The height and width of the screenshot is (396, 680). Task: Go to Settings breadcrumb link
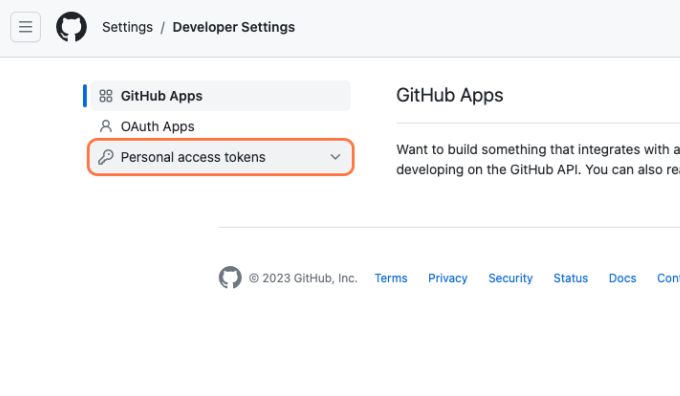click(x=128, y=27)
